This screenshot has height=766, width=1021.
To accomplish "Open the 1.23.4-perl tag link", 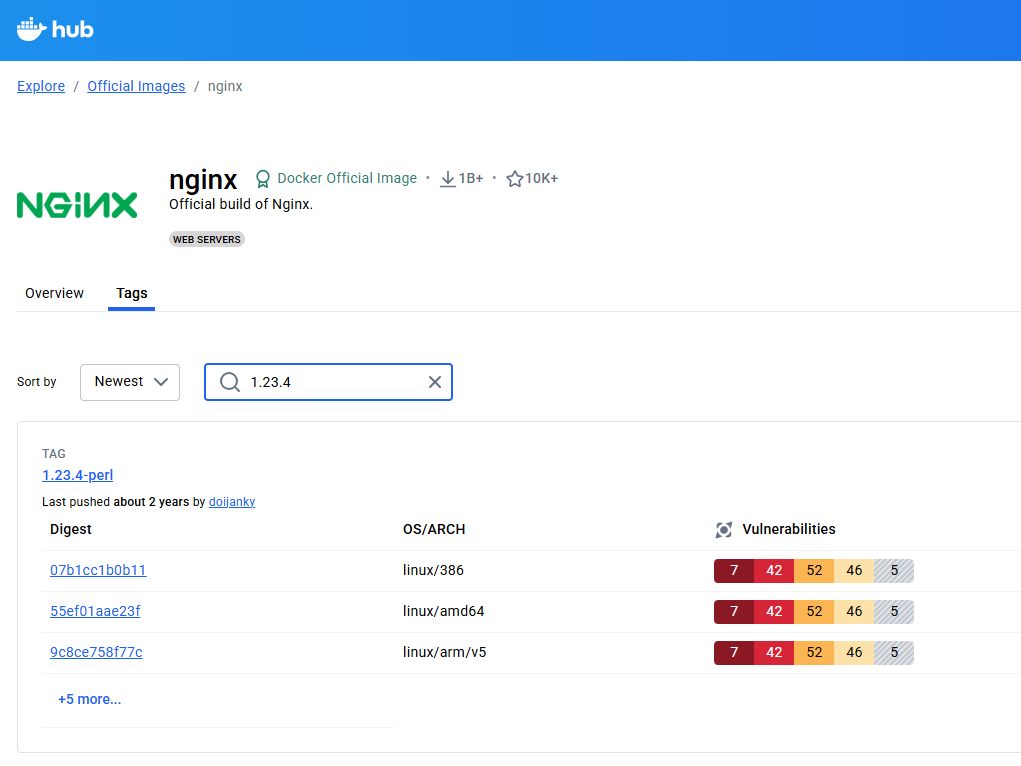I will [77, 475].
